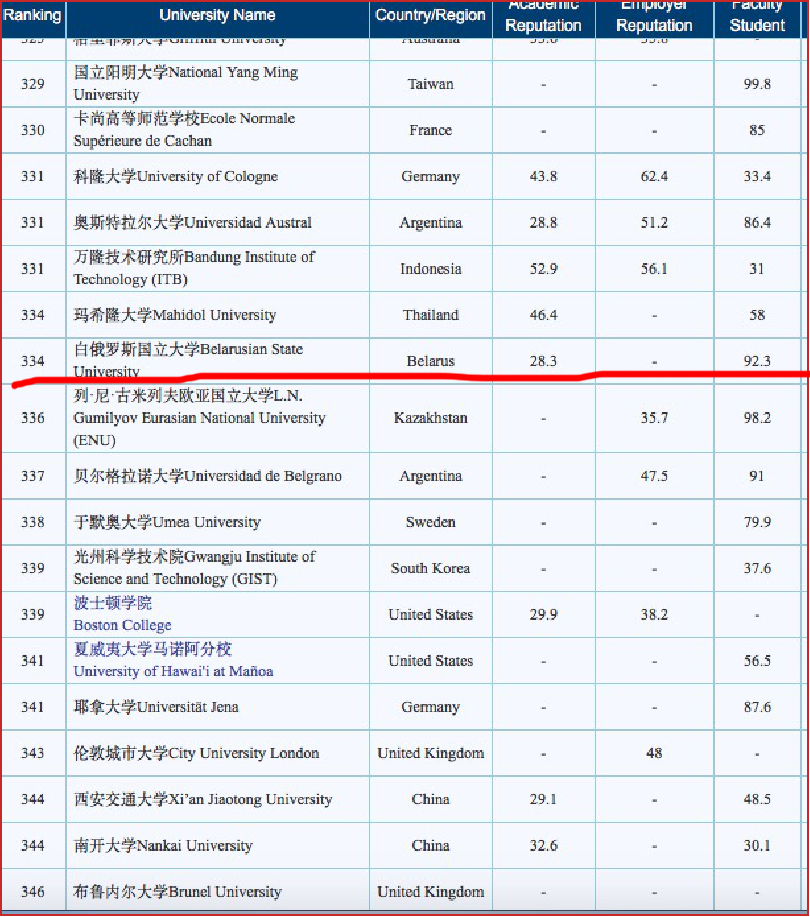
Task: Click China cell in Nankai University row
Action: (x=430, y=845)
